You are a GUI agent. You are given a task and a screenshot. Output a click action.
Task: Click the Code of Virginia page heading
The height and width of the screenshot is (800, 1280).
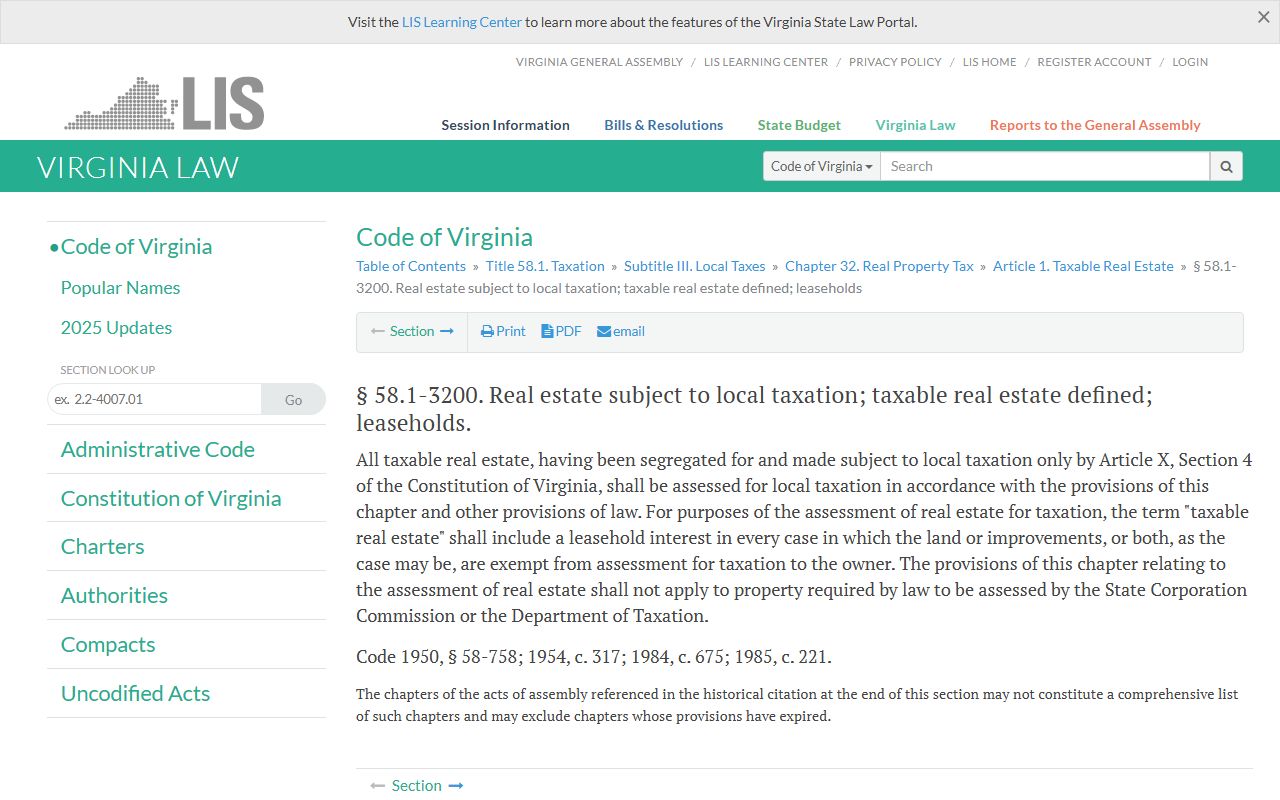click(444, 237)
